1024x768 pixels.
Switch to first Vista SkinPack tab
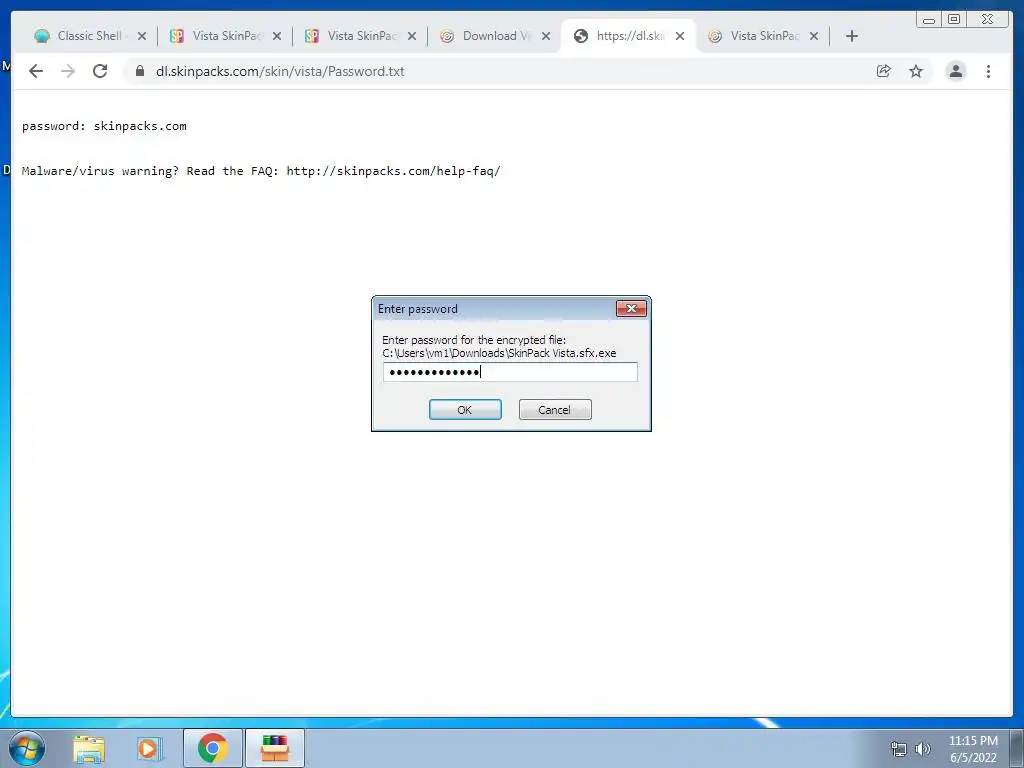[x=225, y=36]
